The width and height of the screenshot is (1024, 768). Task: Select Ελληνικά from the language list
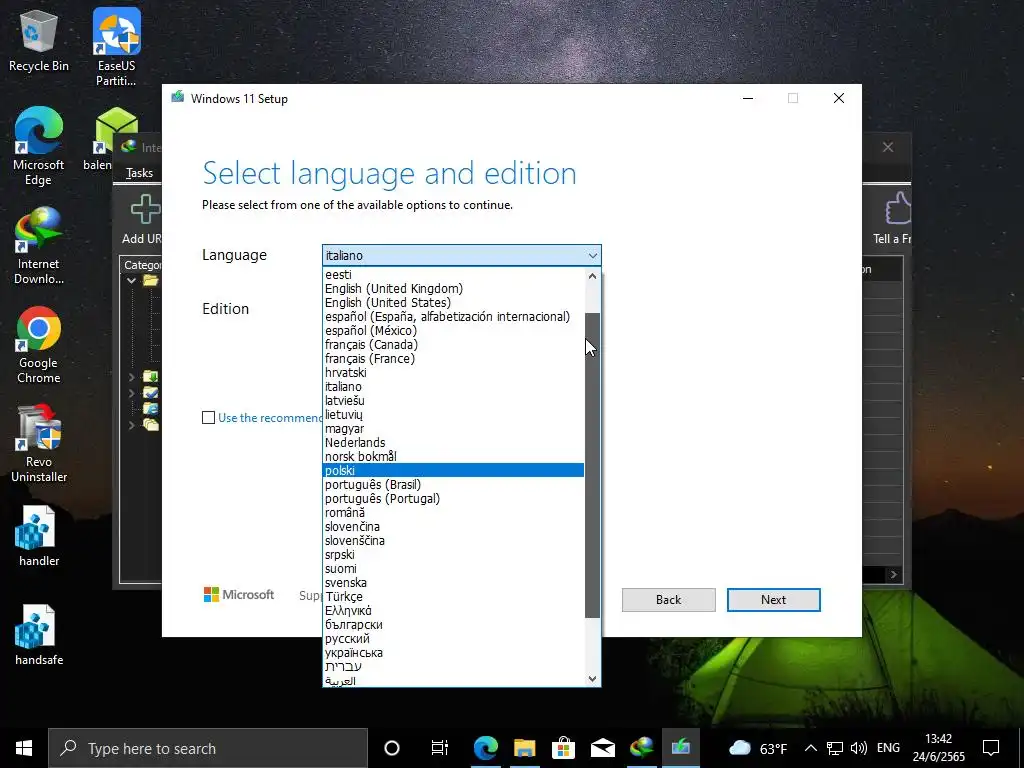tap(454, 610)
